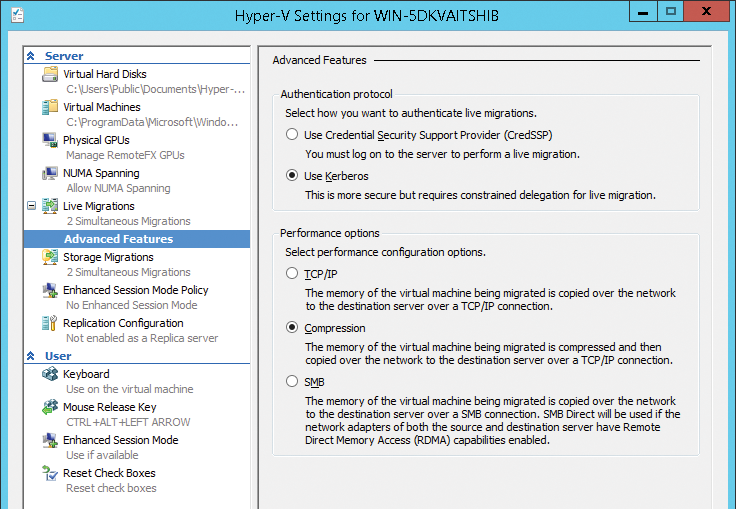736x509 pixels.
Task: Click the Reset Check Boxes icon
Action: point(50,473)
